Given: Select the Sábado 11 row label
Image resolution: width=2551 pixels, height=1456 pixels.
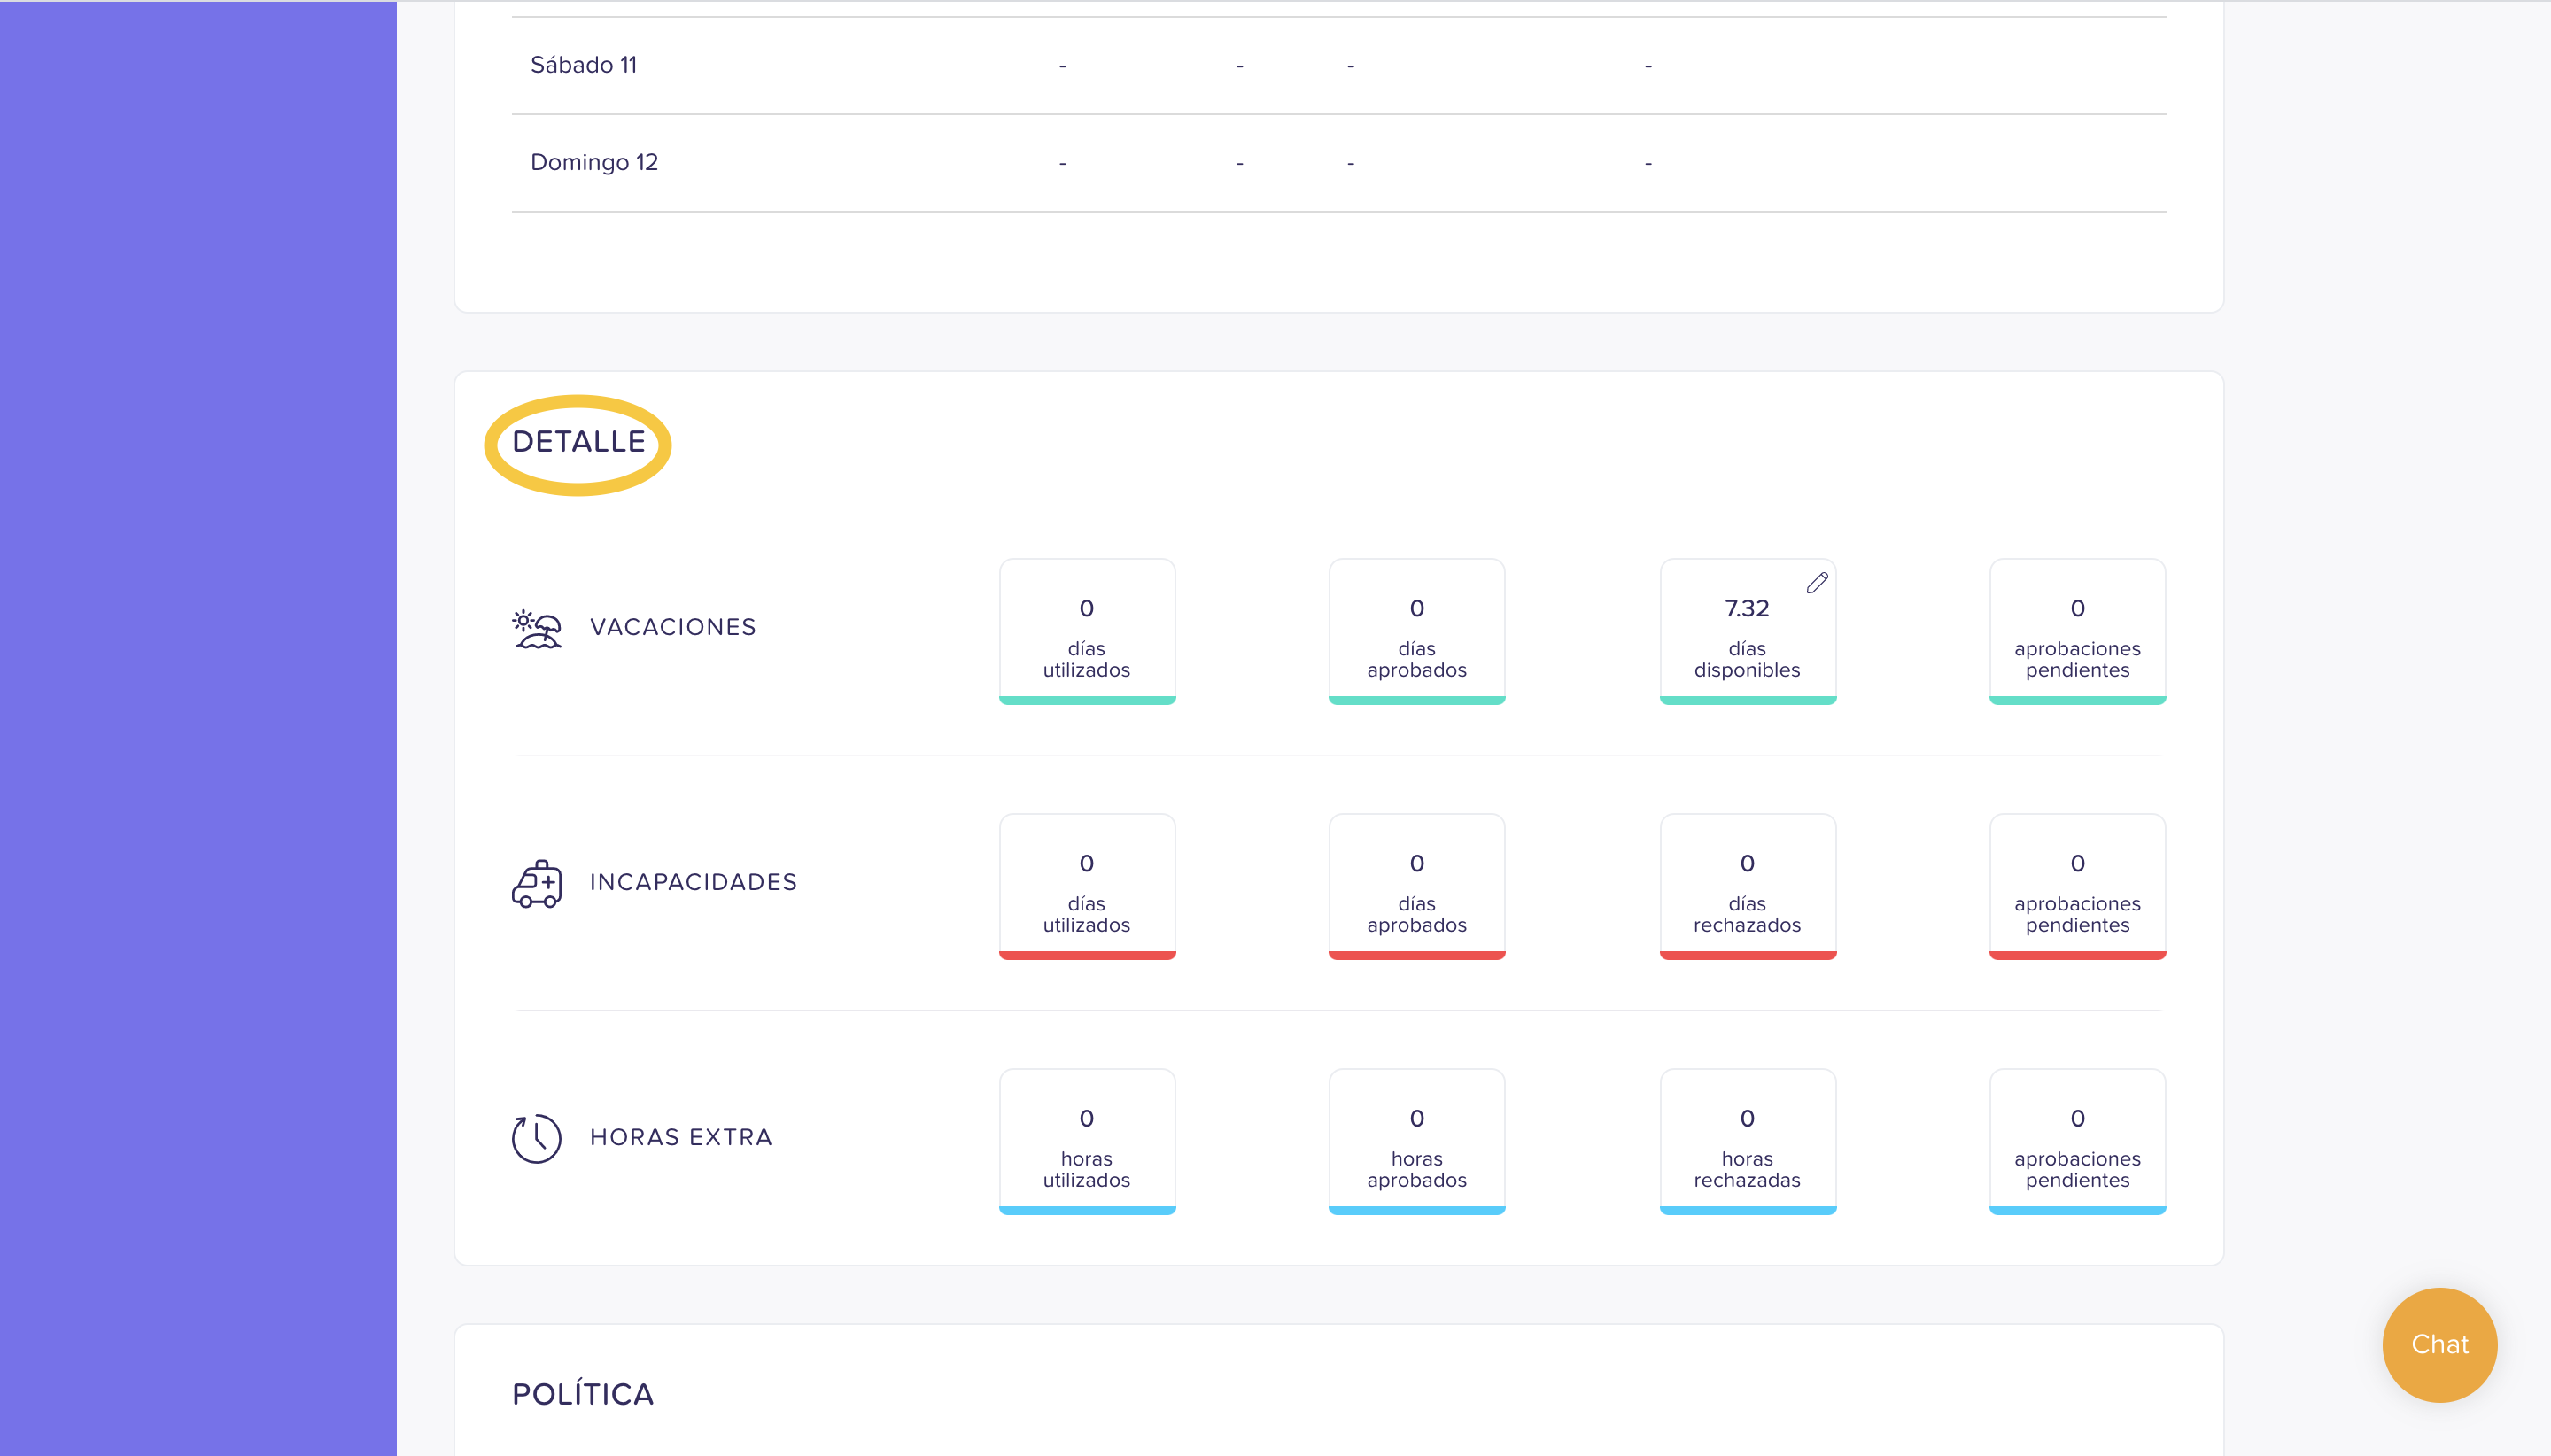Looking at the screenshot, I should point(584,65).
